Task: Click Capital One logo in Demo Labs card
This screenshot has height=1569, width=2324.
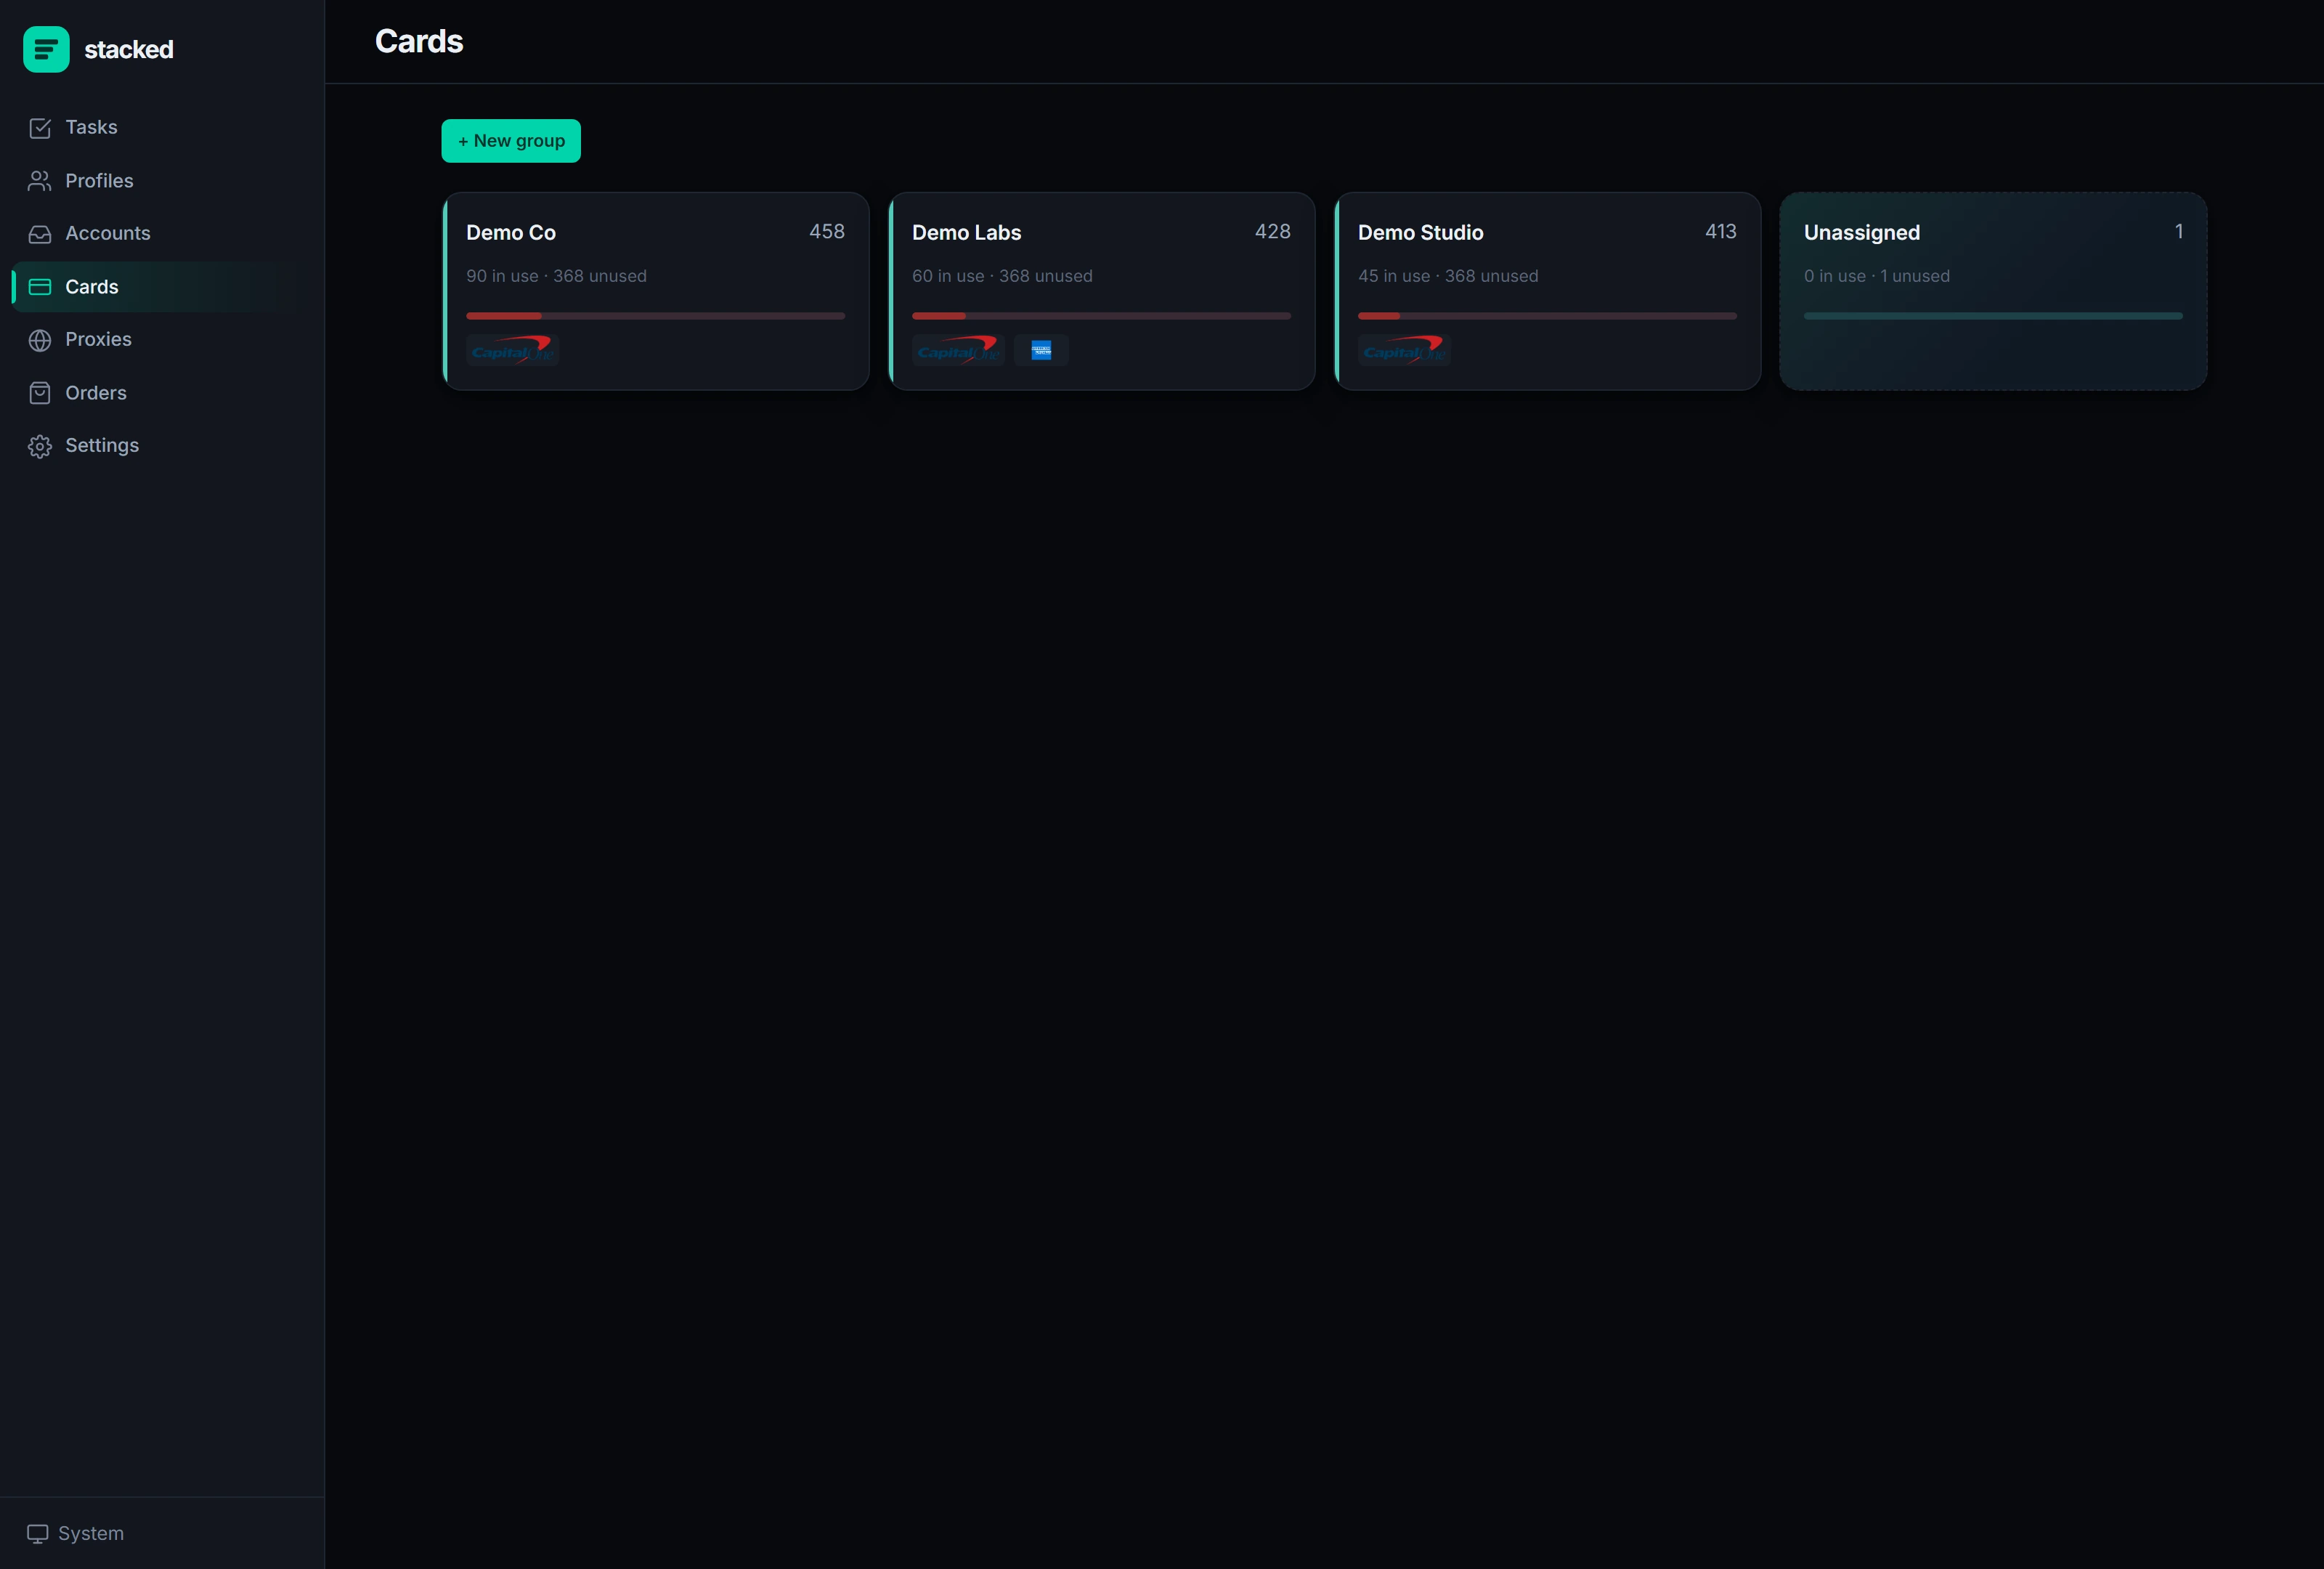Action: click(958, 350)
